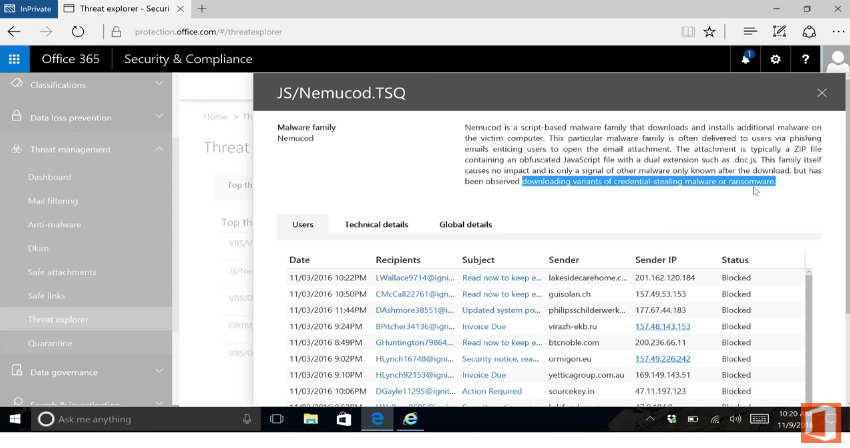Collapse the Threat management section

(x=161, y=149)
